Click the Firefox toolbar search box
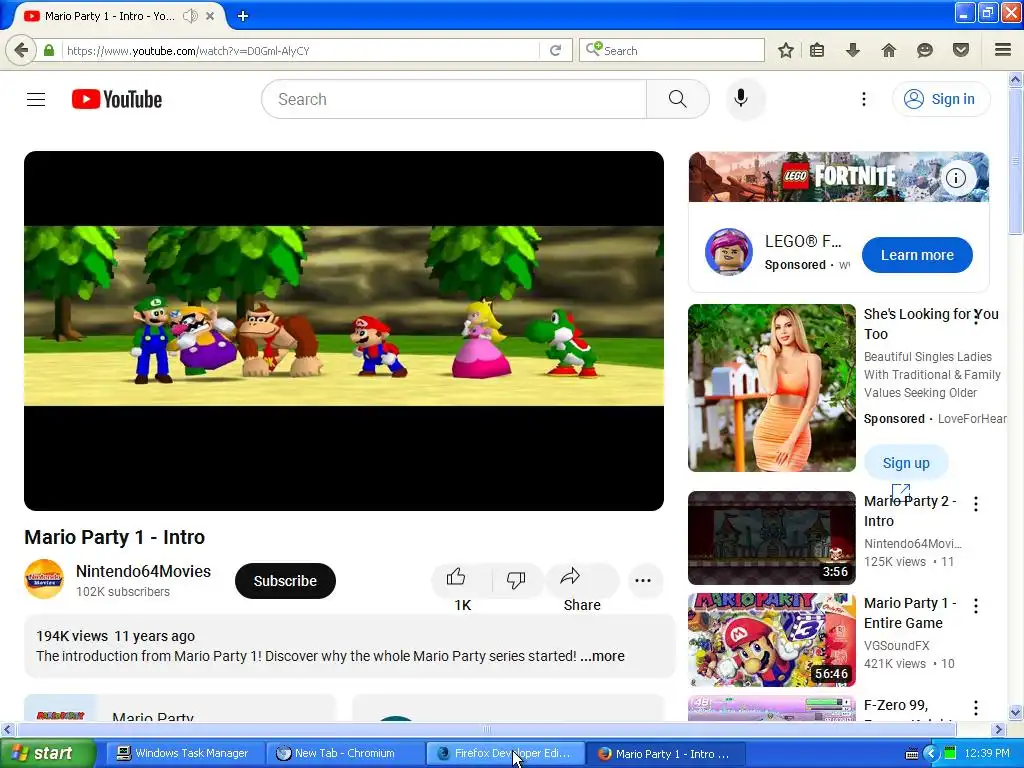Viewport: 1024px width, 768px height. pyautogui.click(x=671, y=50)
